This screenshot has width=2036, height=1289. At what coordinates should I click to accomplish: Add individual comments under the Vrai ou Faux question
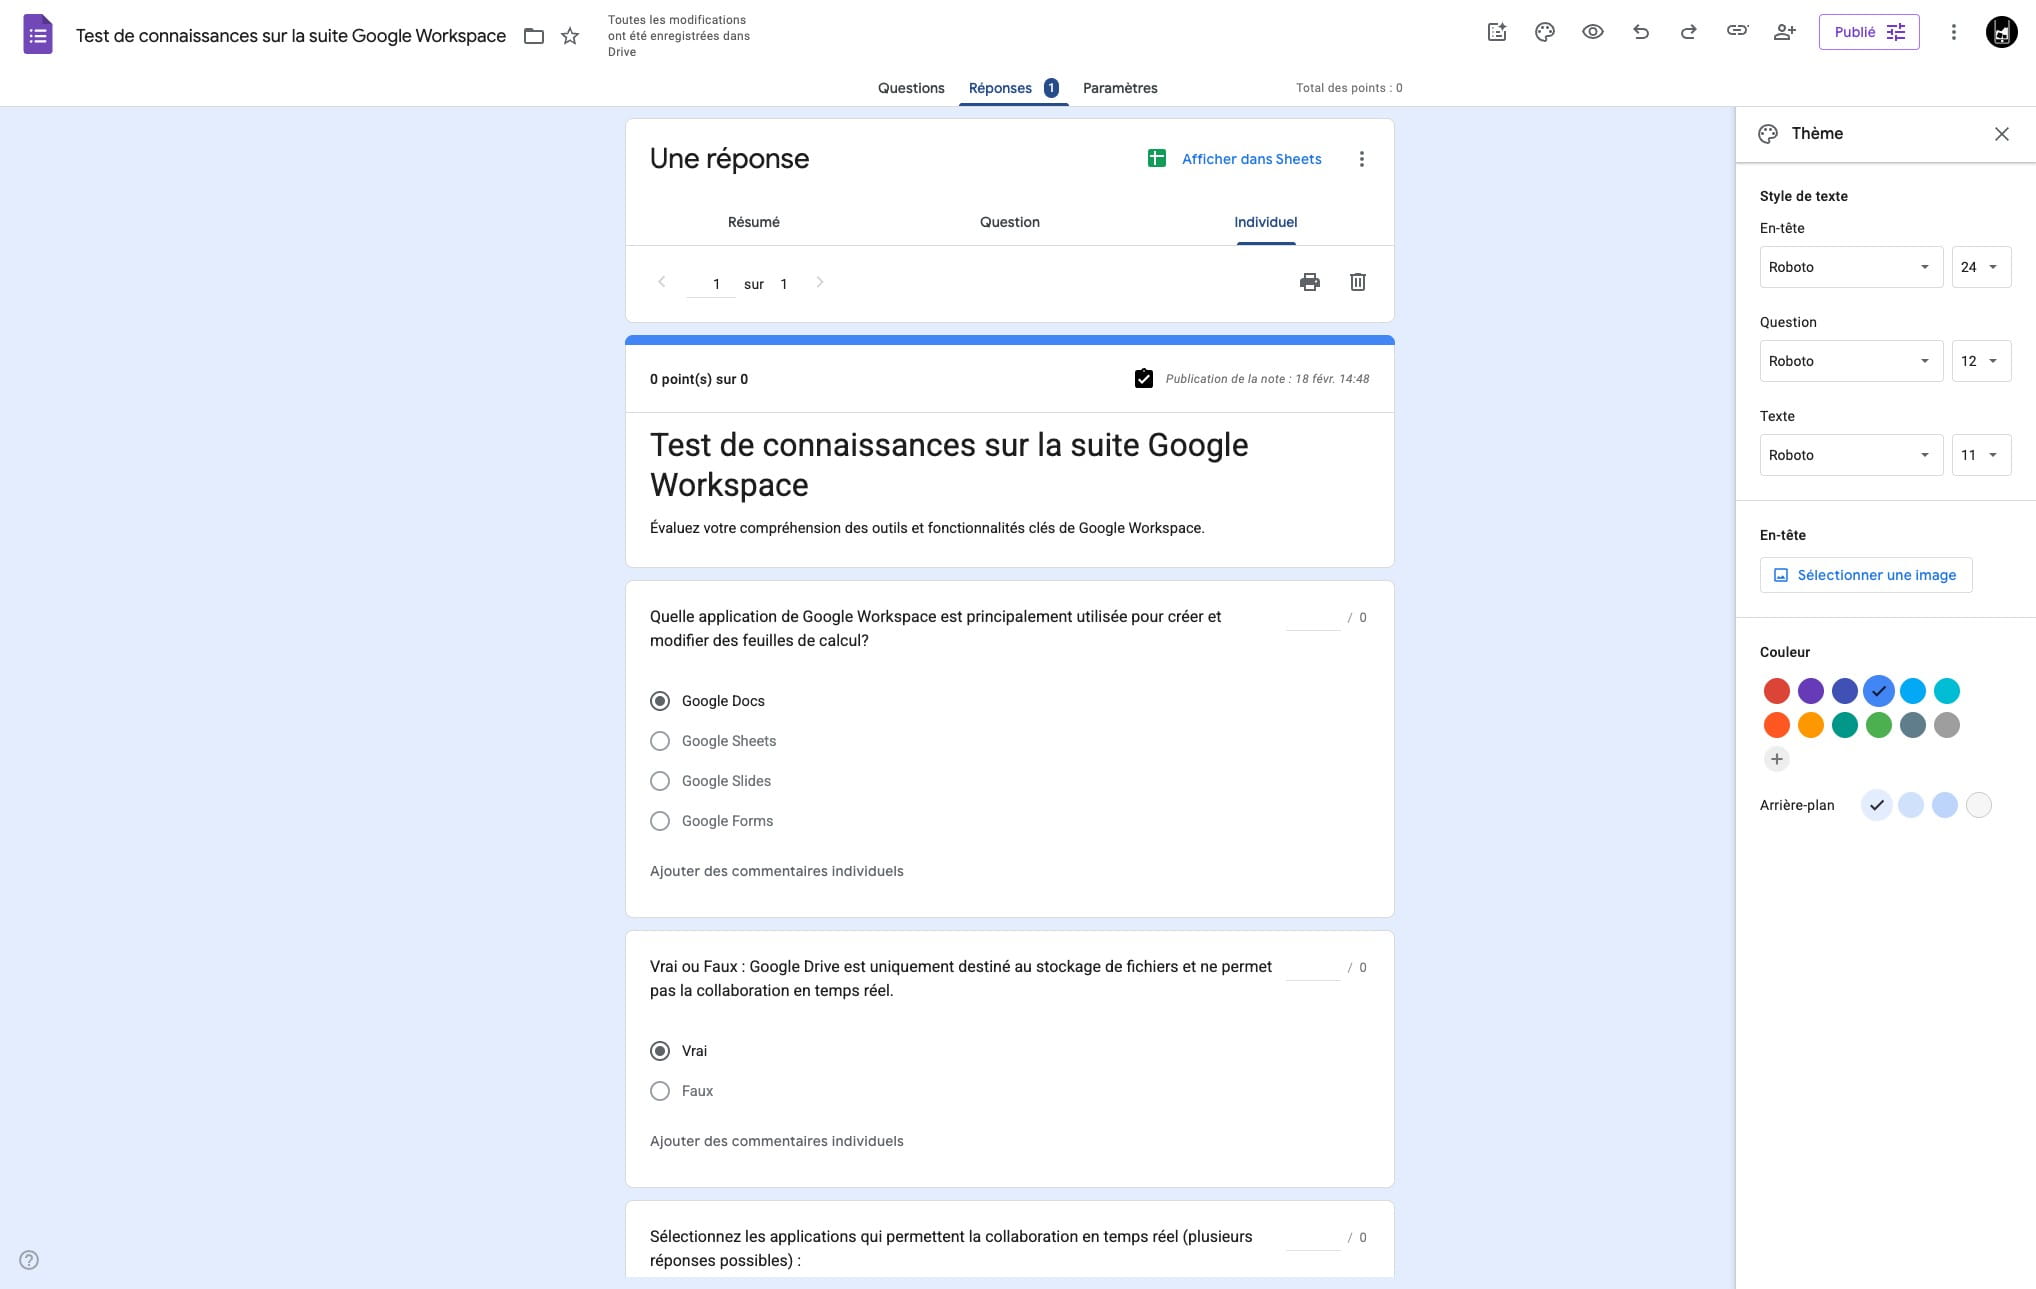point(777,1141)
